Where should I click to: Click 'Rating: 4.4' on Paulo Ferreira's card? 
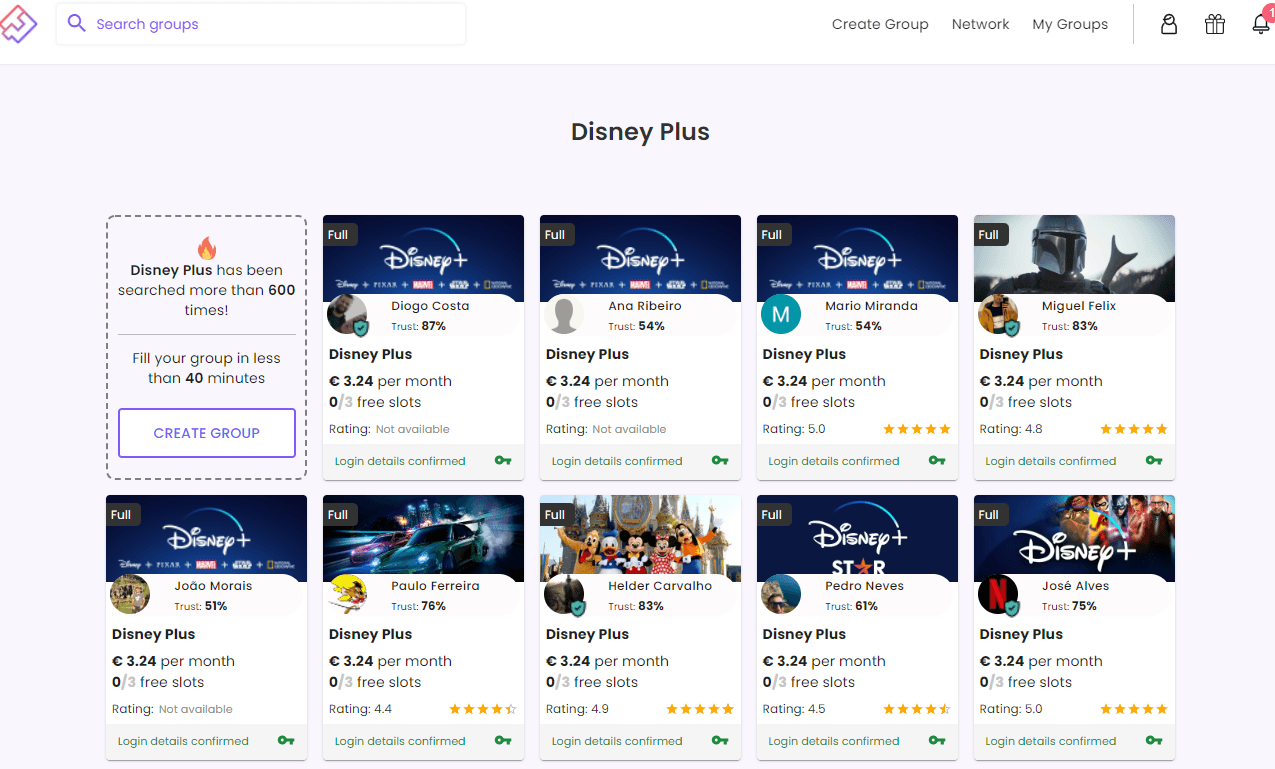pos(360,709)
